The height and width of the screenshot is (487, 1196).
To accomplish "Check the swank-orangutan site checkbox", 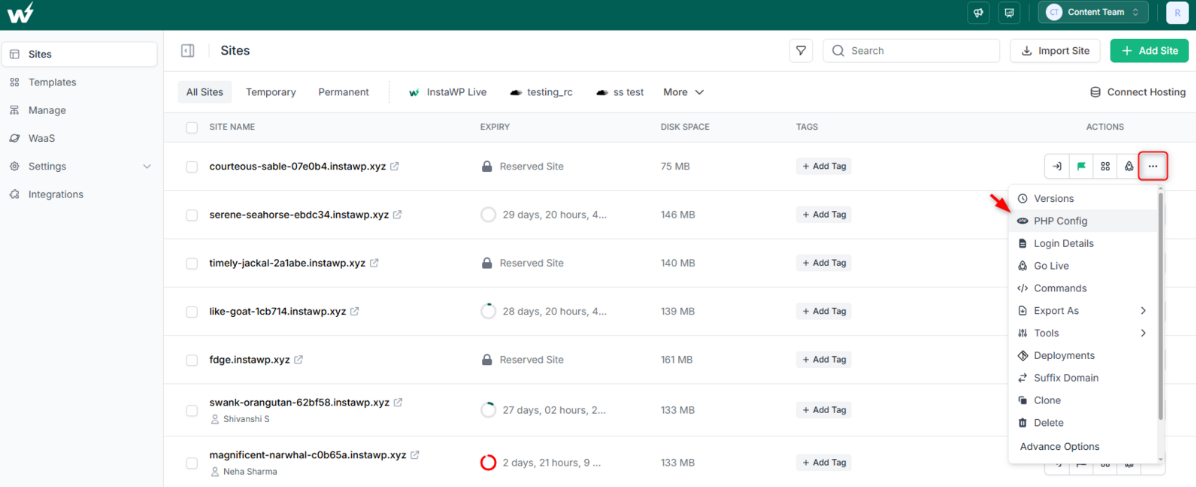I will pos(192,410).
